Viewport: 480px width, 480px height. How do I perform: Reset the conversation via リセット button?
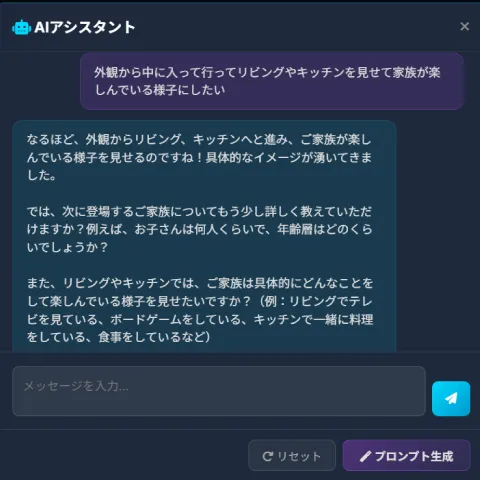[292, 455]
